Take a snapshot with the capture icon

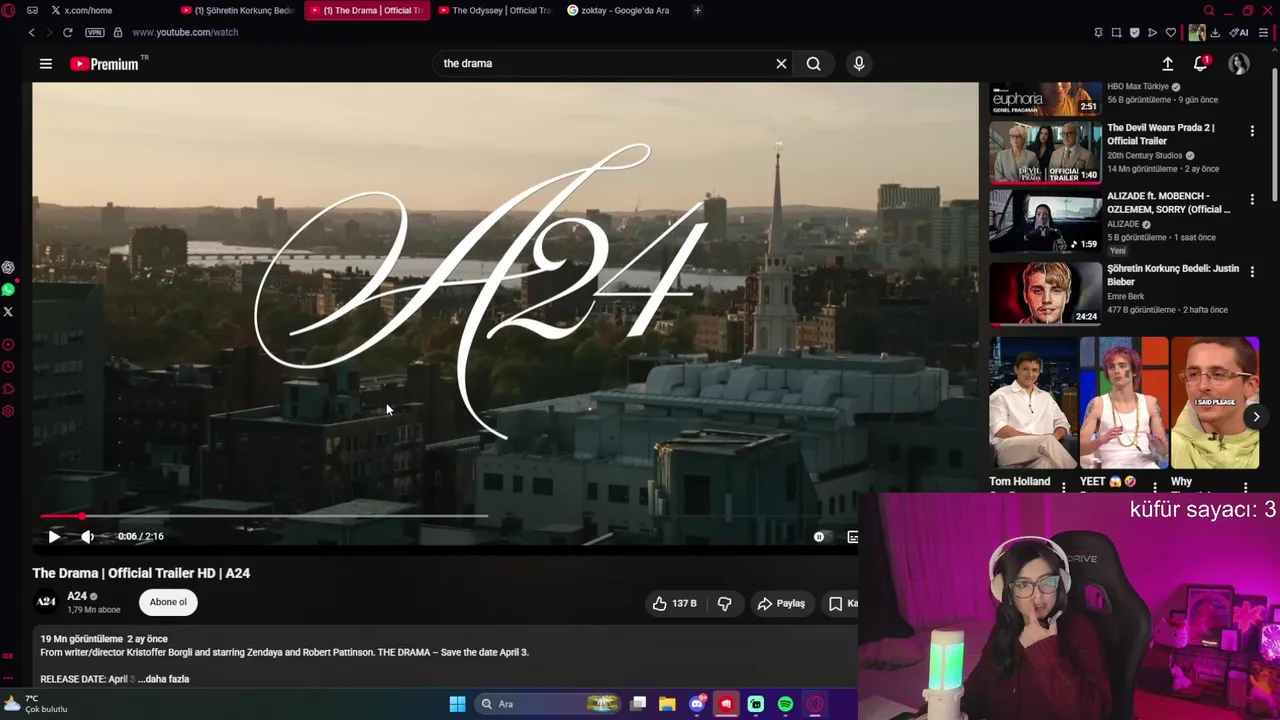coord(1116,32)
